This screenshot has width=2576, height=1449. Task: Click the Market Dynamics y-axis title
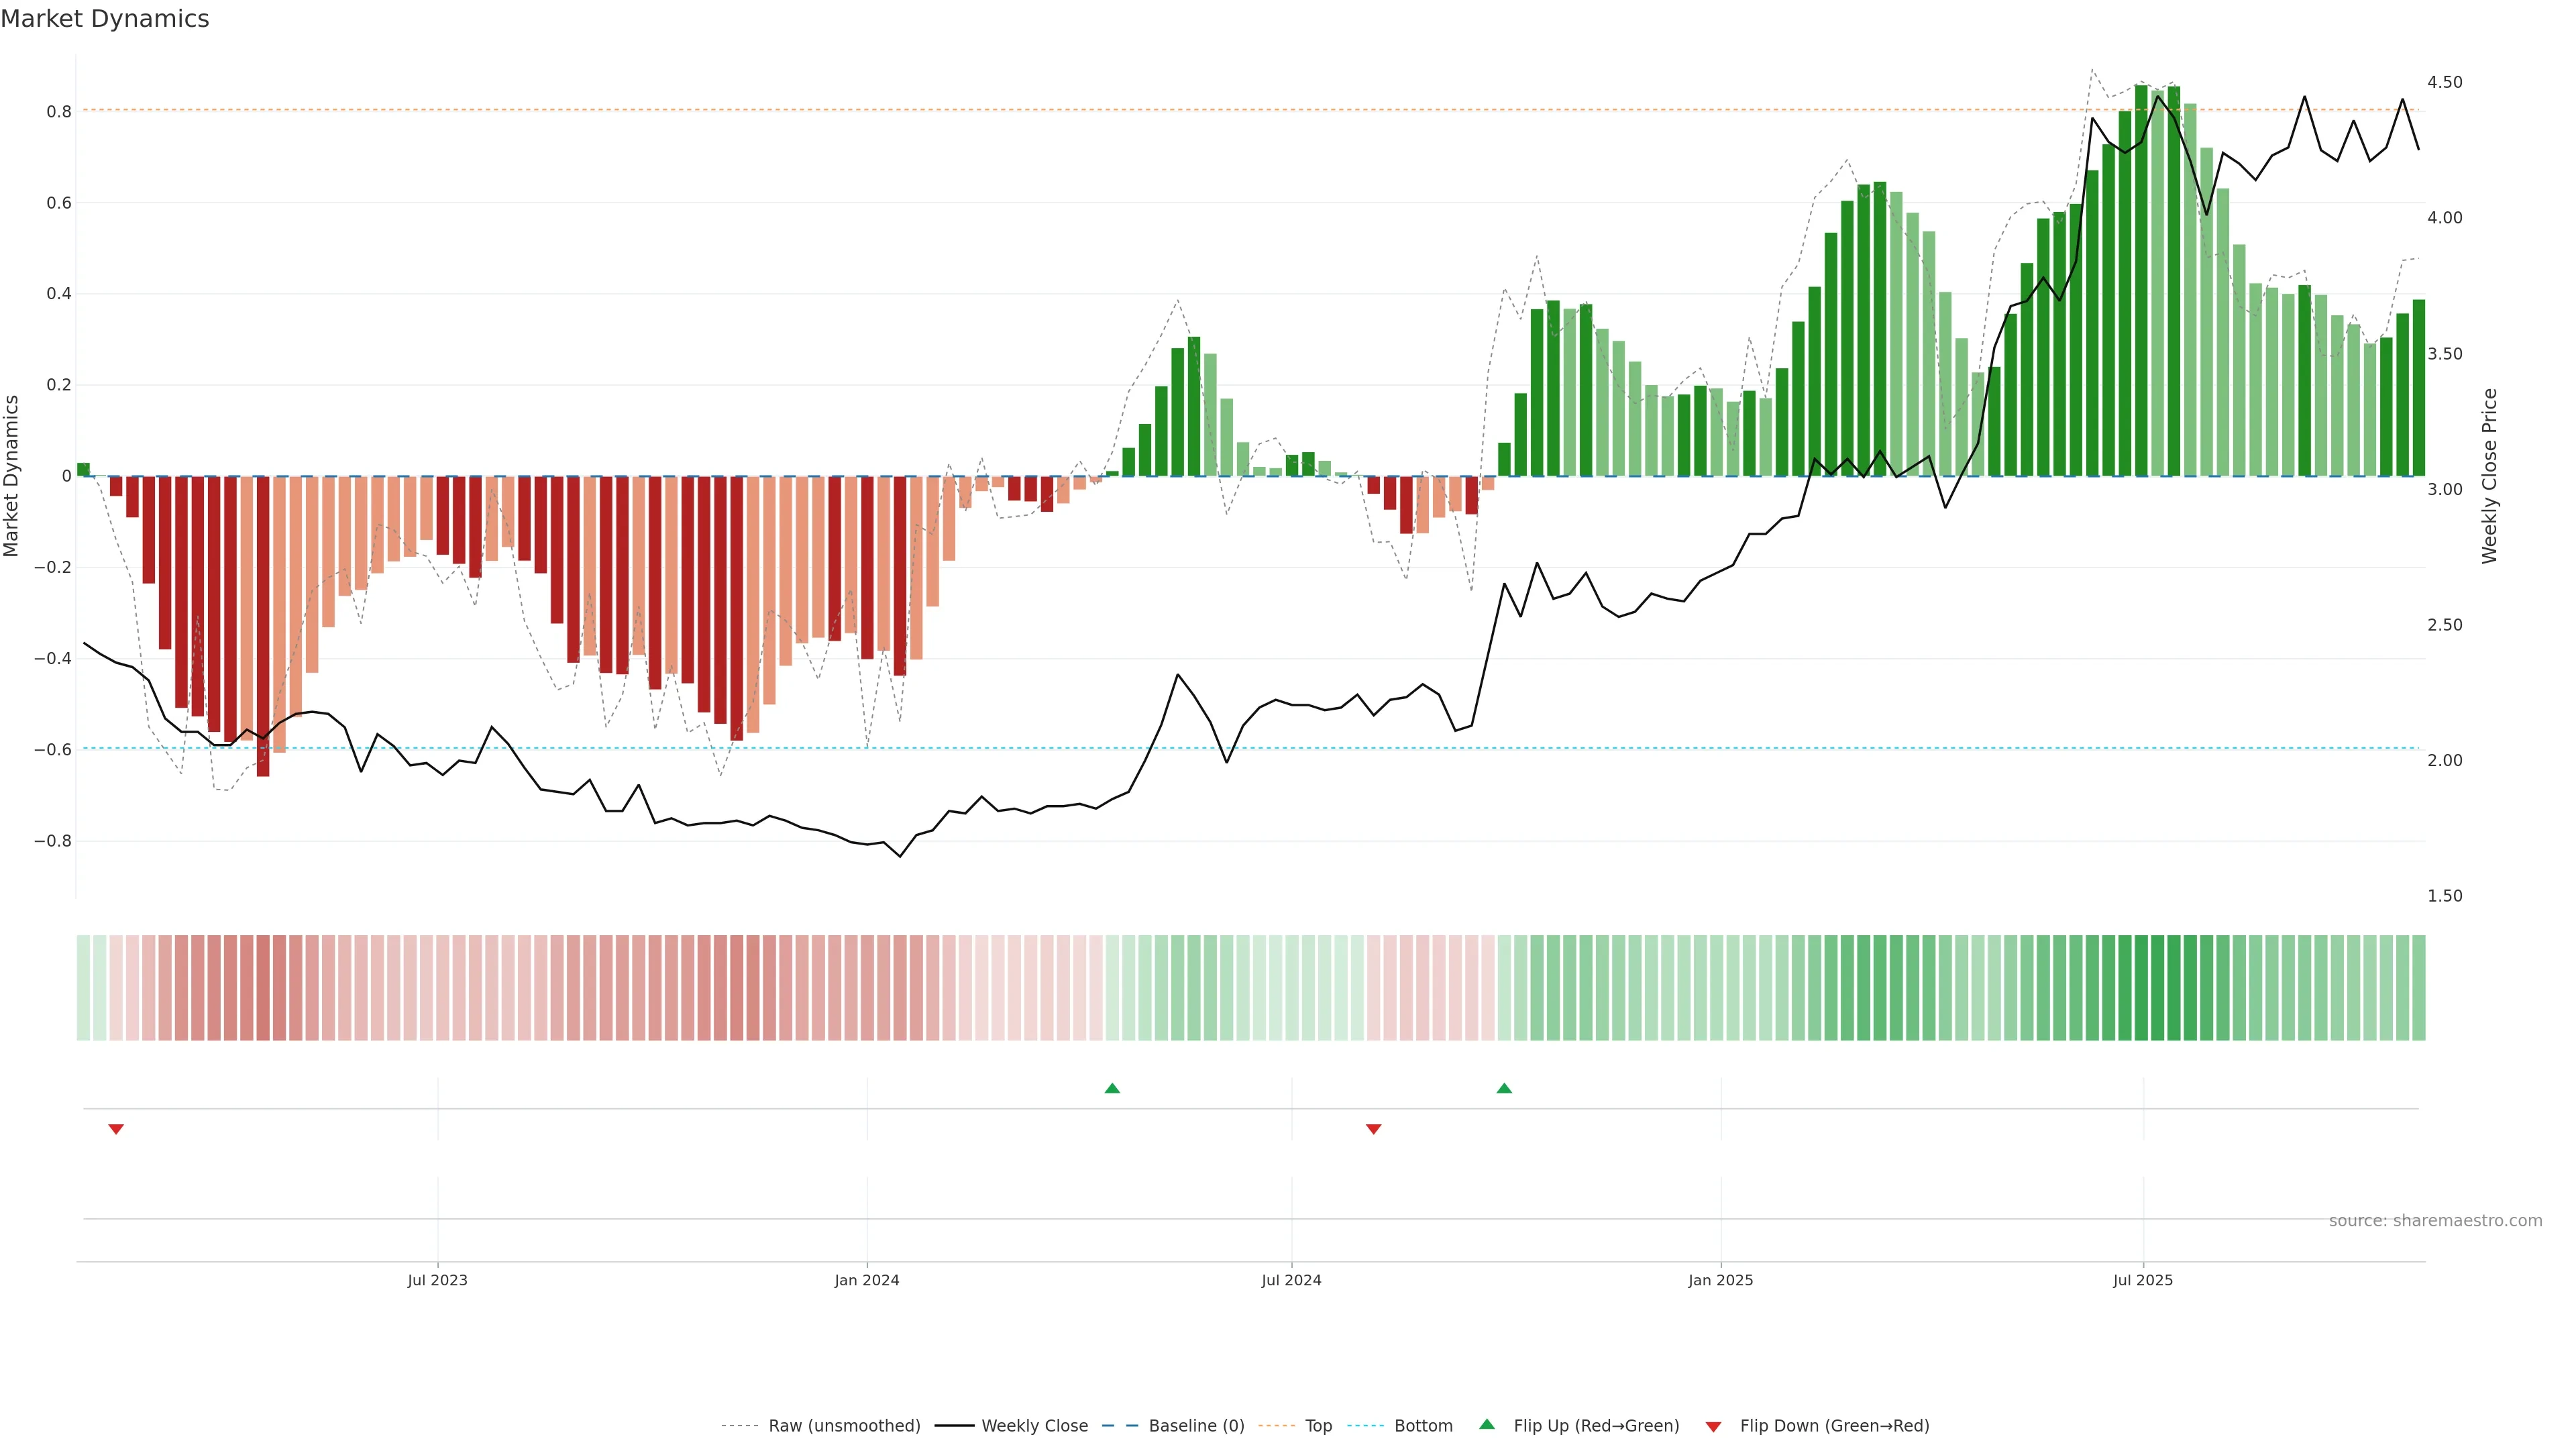pos(12,476)
